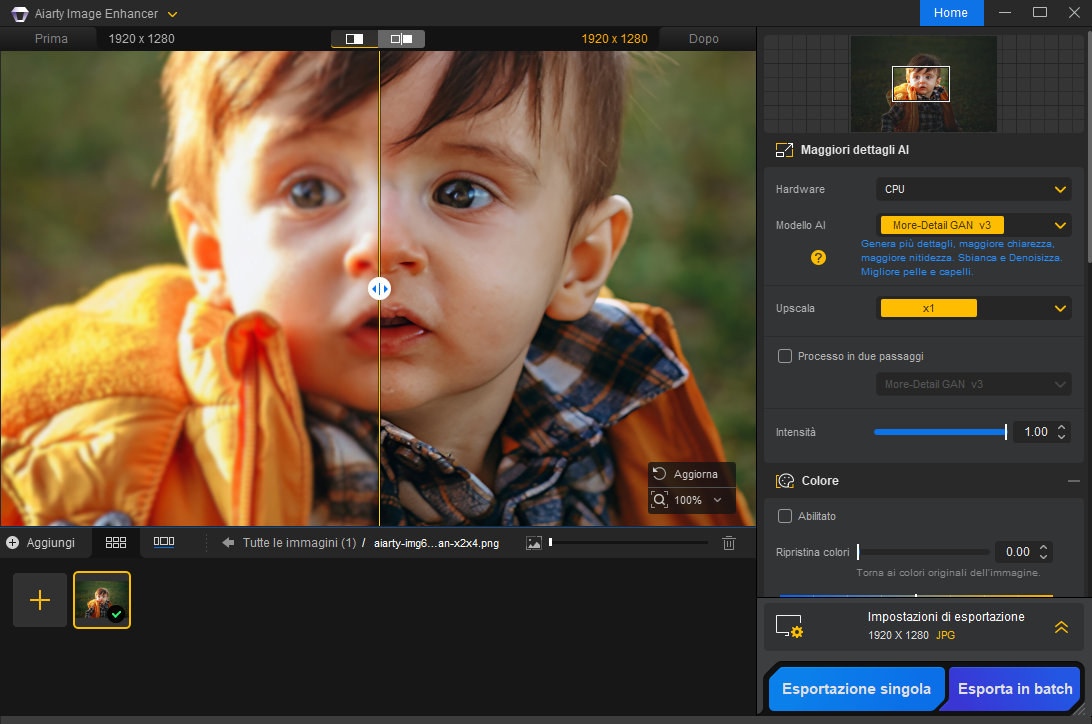Open the 100% zoom level dropdown
The image size is (1092, 724).
click(717, 500)
